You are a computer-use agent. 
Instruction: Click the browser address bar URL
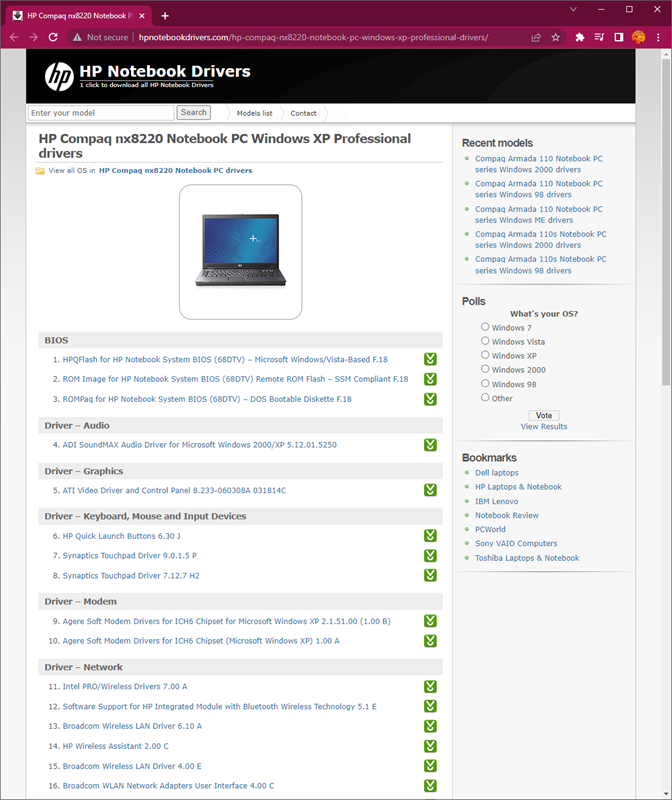313,37
